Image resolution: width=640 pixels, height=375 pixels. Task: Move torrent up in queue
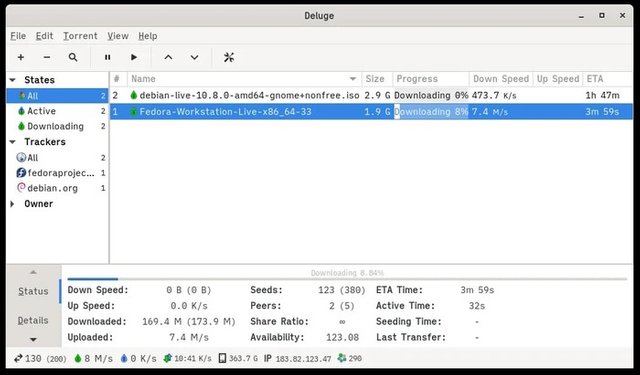168,58
